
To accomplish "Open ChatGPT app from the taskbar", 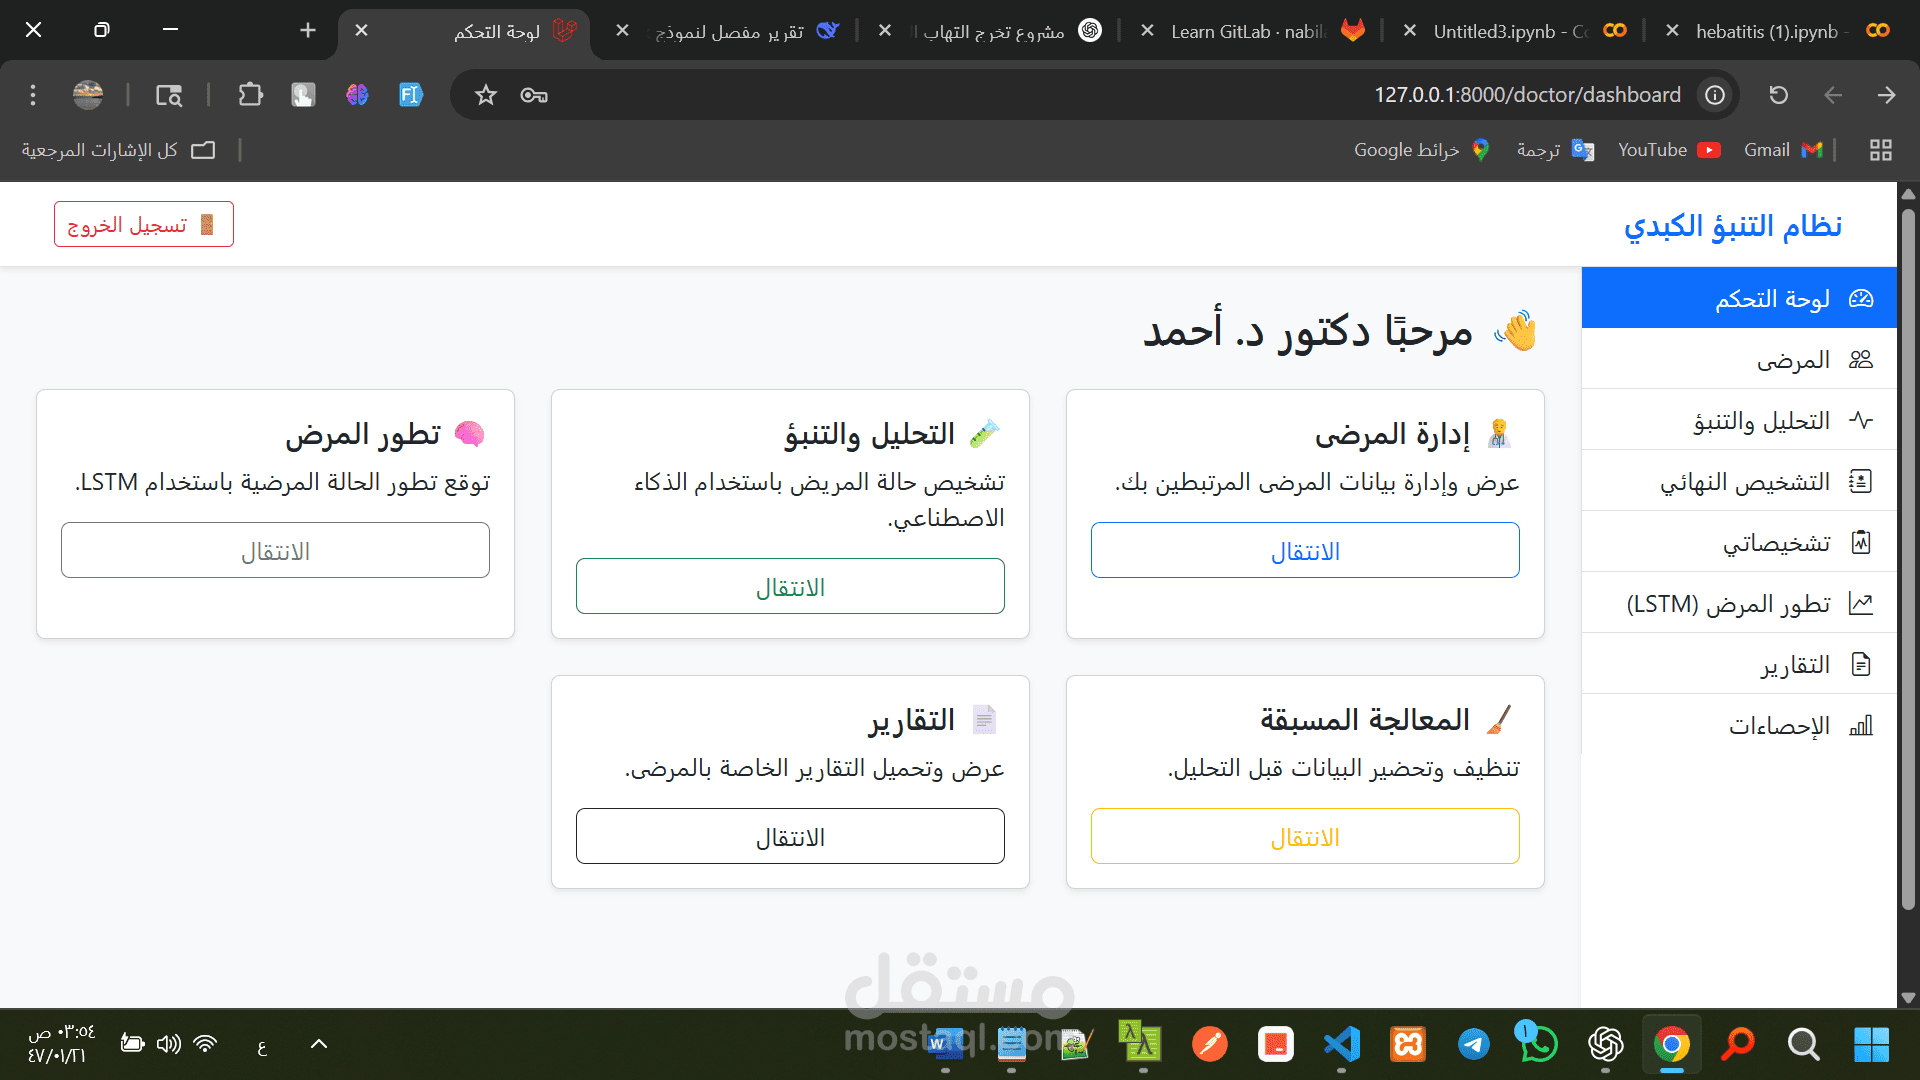I will pyautogui.click(x=1605, y=1044).
